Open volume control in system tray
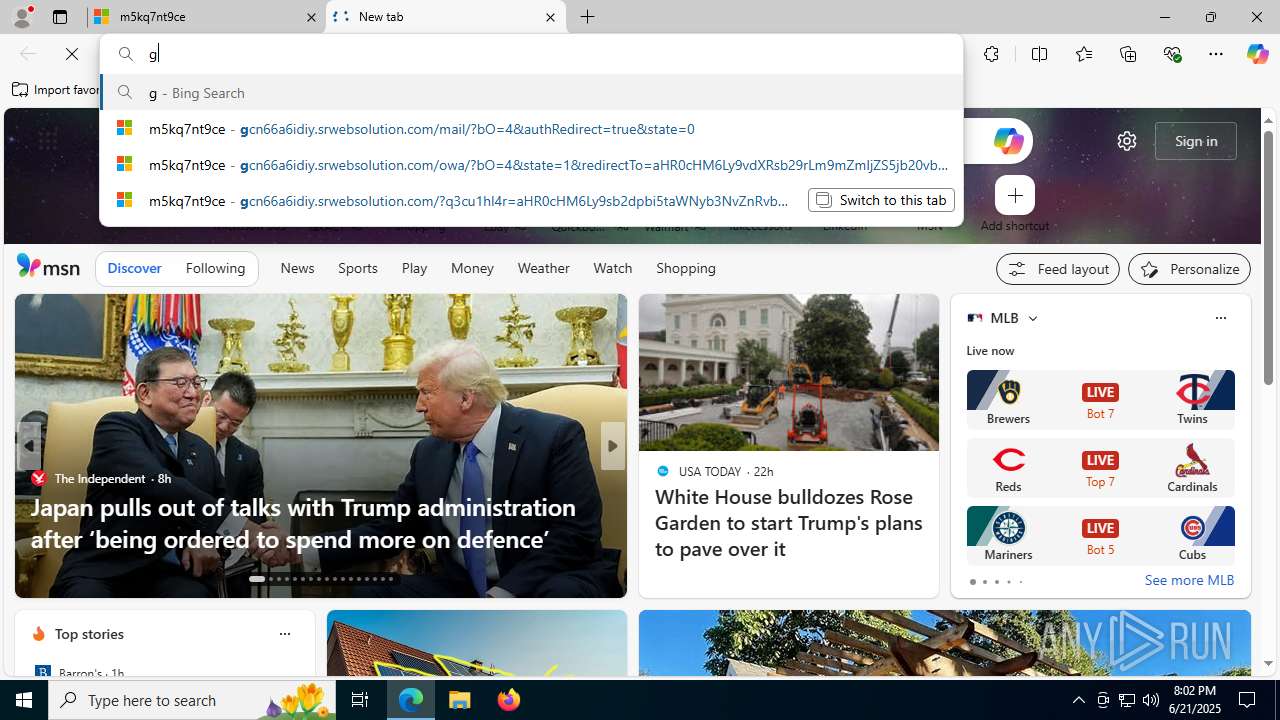This screenshot has height=720, width=1280. 1151,700
